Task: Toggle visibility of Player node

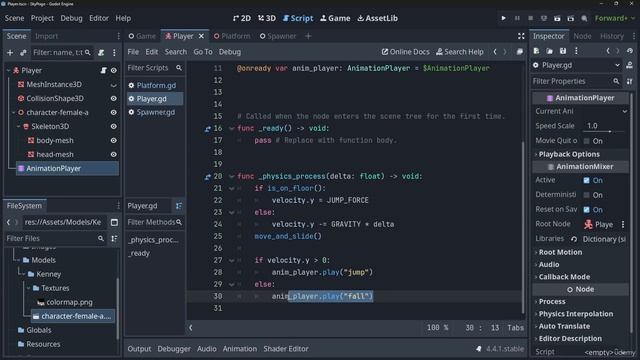Action: coord(114,71)
